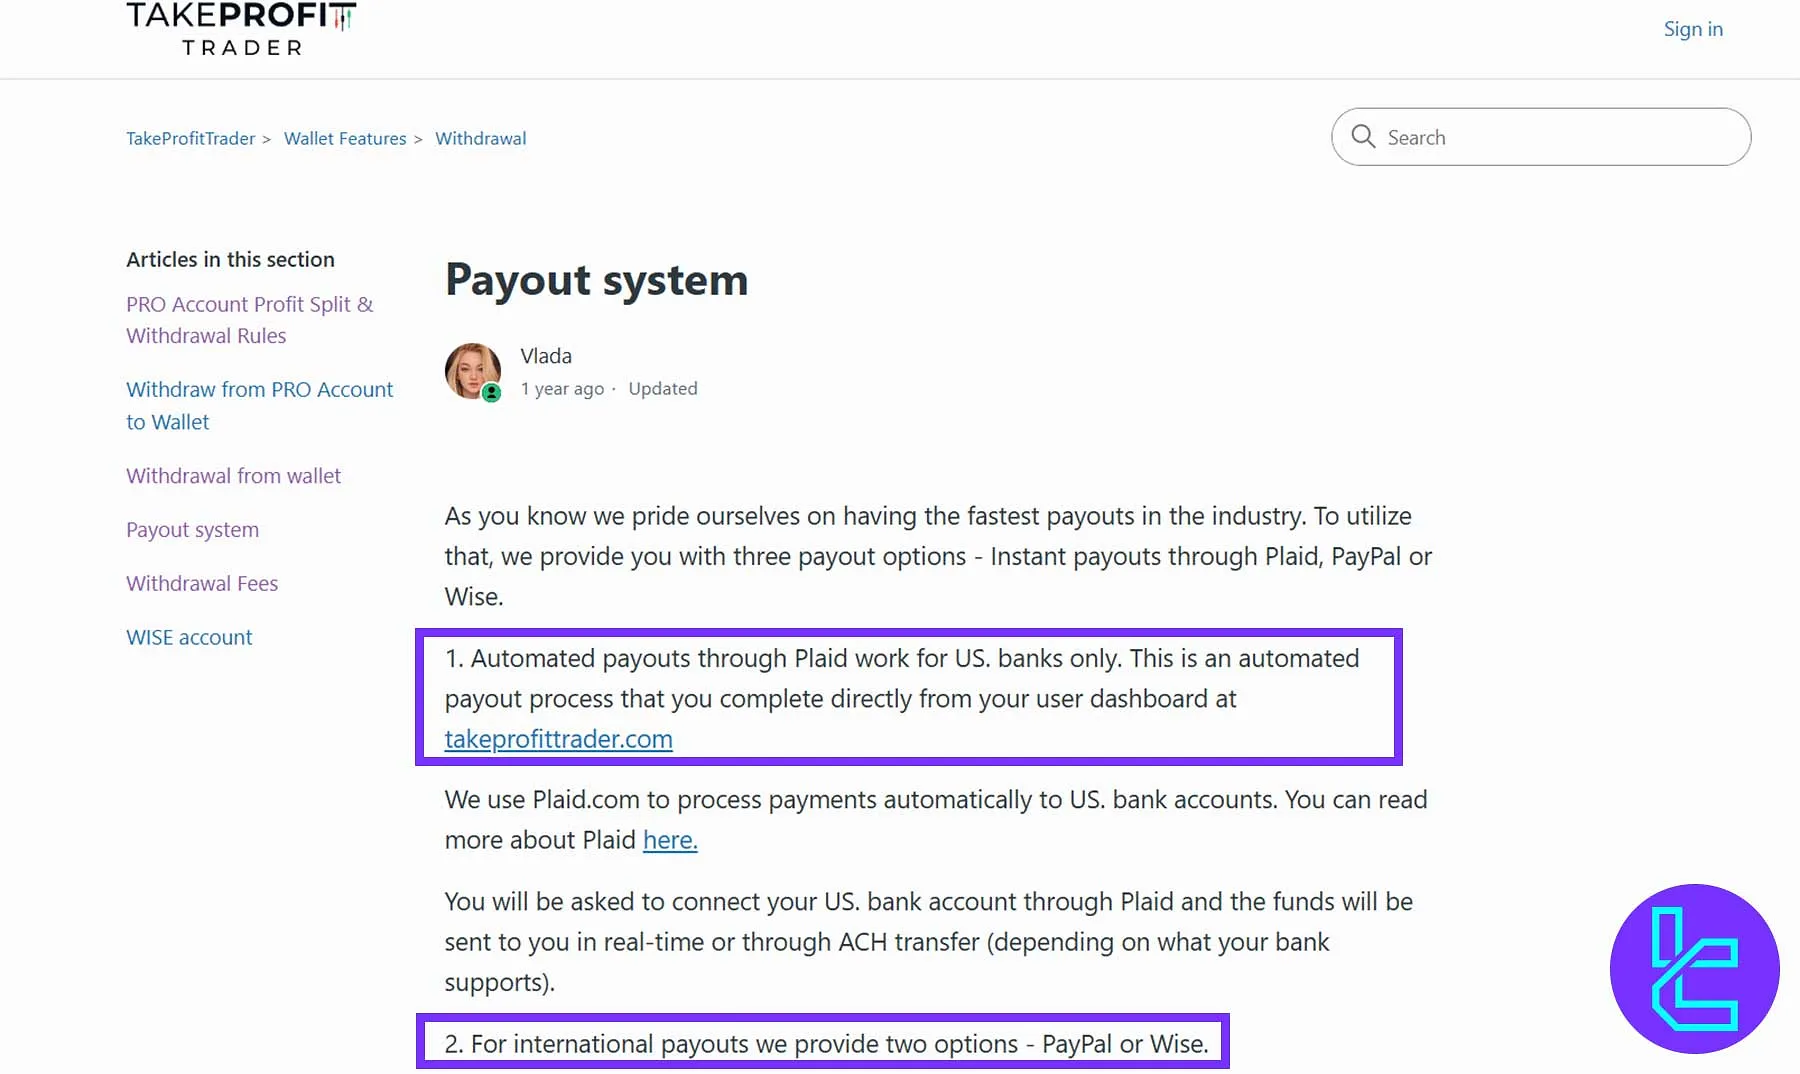
Task: Click the search magnifier icon
Action: point(1363,137)
